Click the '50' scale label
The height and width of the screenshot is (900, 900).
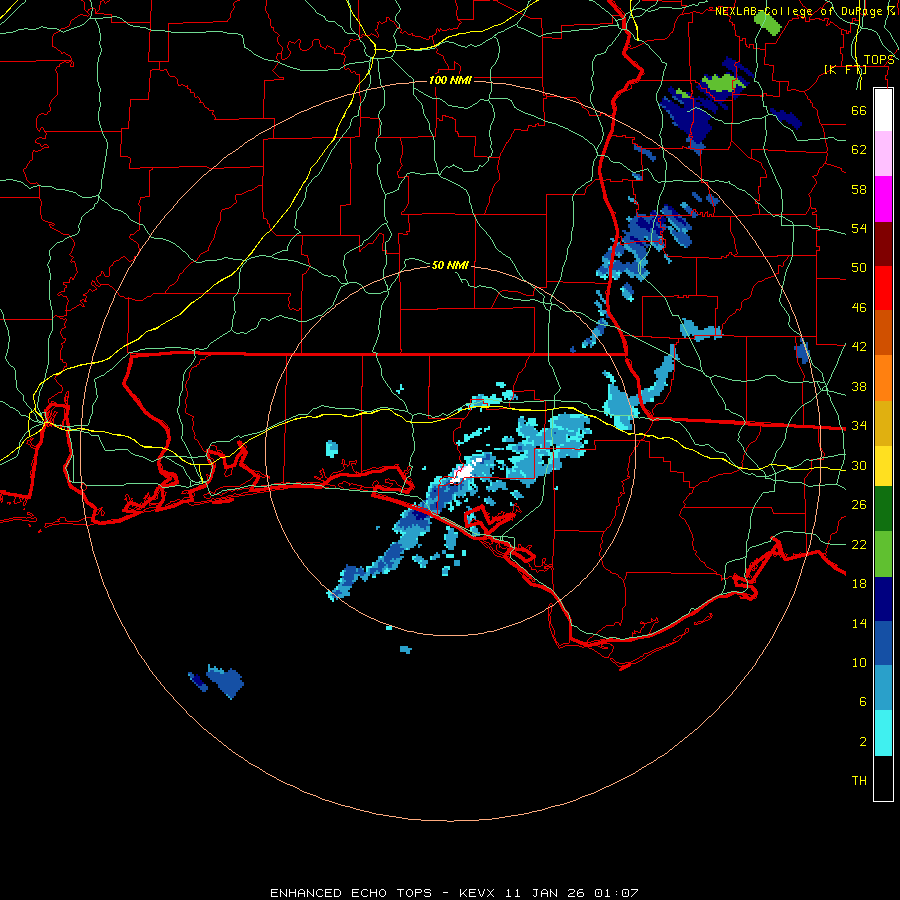pyautogui.click(x=859, y=268)
